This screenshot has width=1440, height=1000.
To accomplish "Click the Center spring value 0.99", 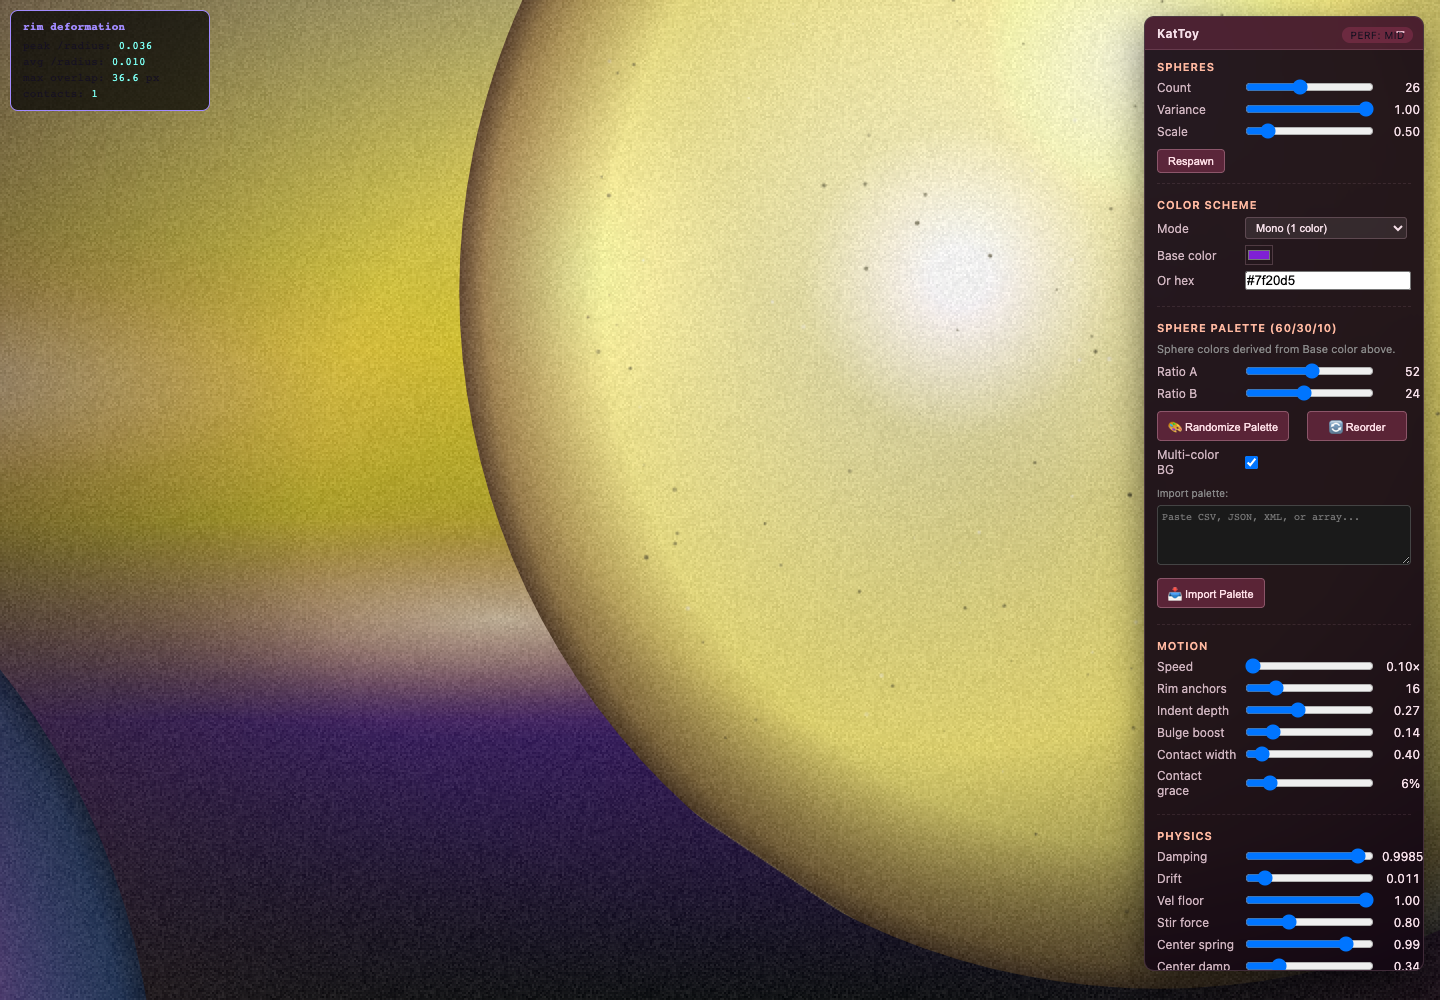I will coord(1406,945).
